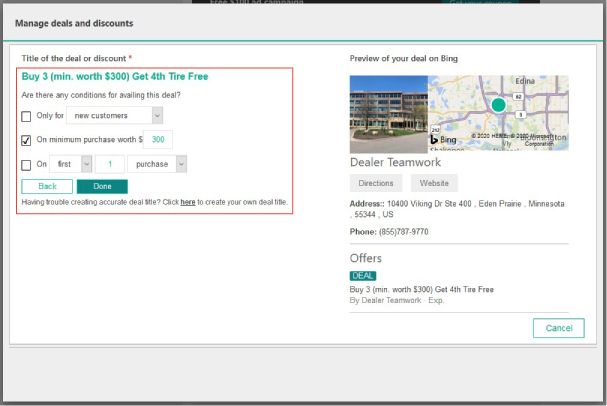The image size is (607, 406).
Task: Click the 'Offers' heading
Action: [366, 258]
